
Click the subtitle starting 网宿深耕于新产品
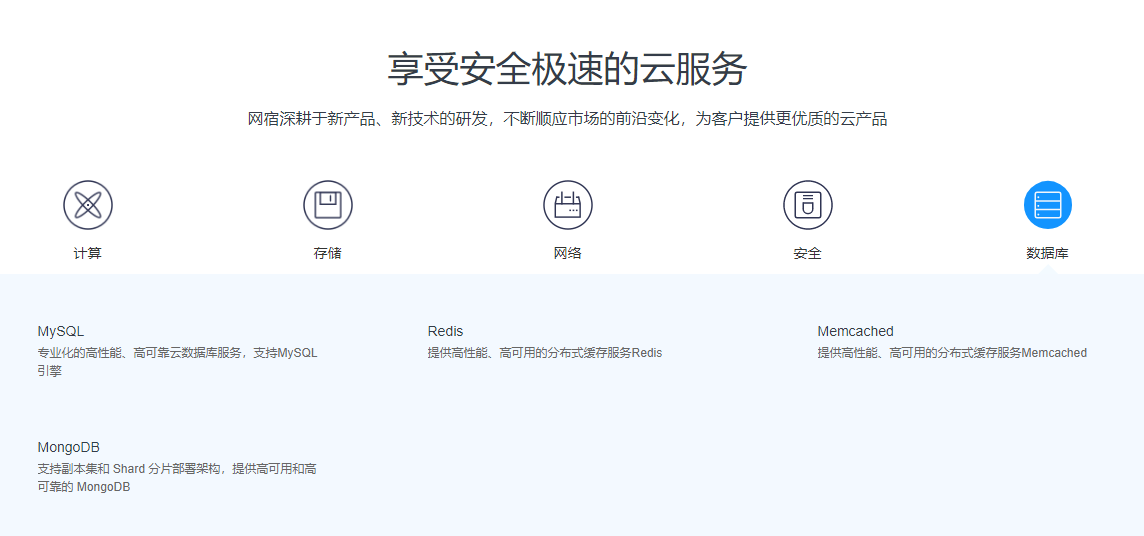pyautogui.click(x=568, y=119)
